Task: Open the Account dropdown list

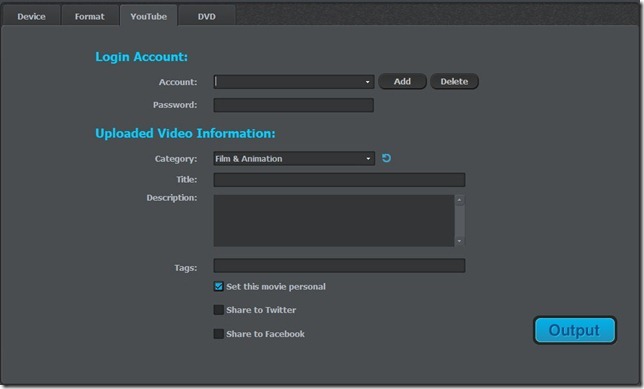Action: coord(368,82)
